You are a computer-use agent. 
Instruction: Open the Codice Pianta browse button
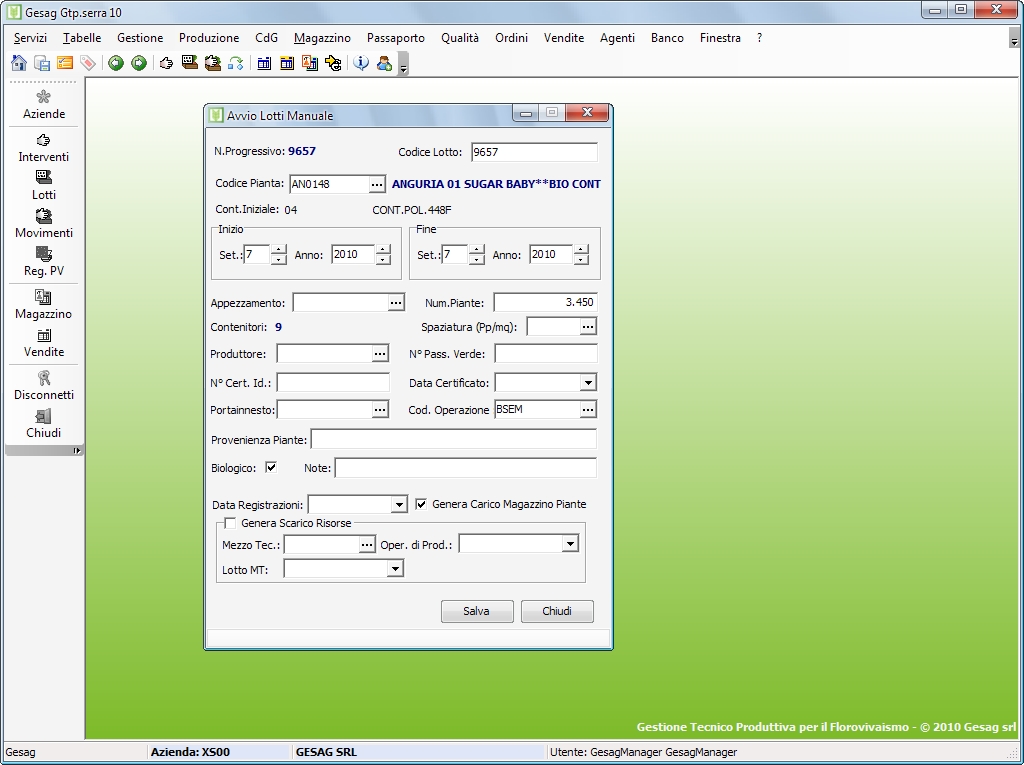pos(377,184)
